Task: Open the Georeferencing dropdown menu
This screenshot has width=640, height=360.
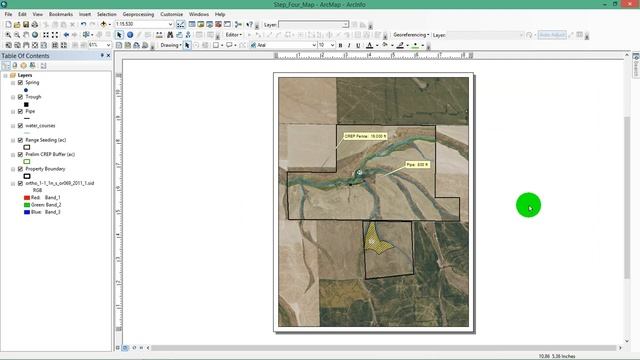Action: tap(411, 35)
